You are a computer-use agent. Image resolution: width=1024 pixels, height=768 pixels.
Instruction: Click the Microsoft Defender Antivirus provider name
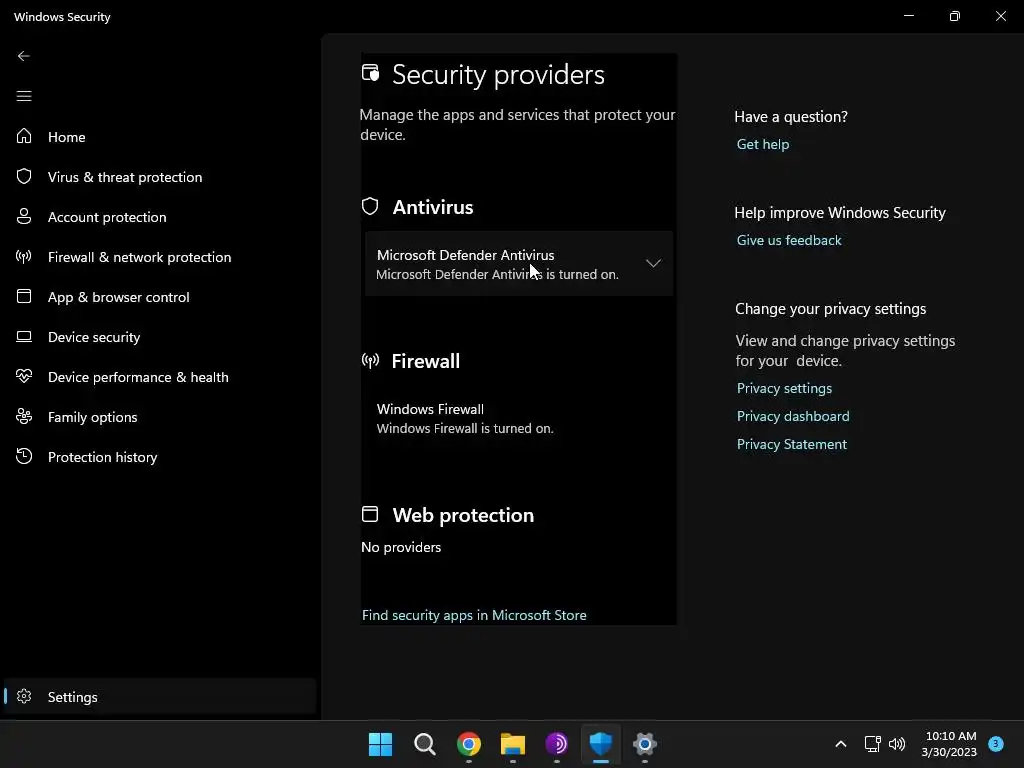(466, 255)
